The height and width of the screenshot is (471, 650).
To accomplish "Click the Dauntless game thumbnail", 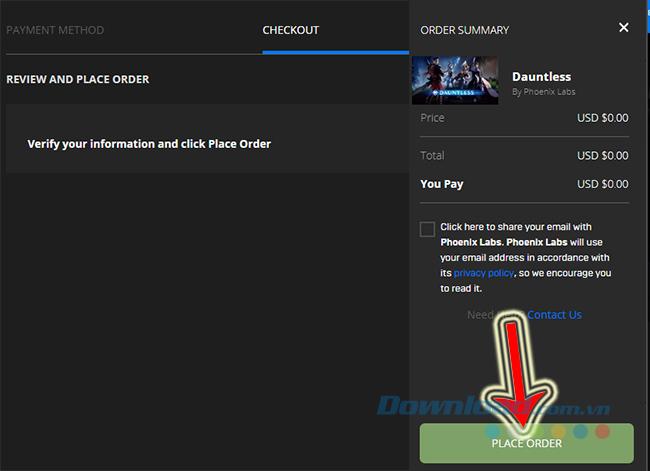I will 455,80.
